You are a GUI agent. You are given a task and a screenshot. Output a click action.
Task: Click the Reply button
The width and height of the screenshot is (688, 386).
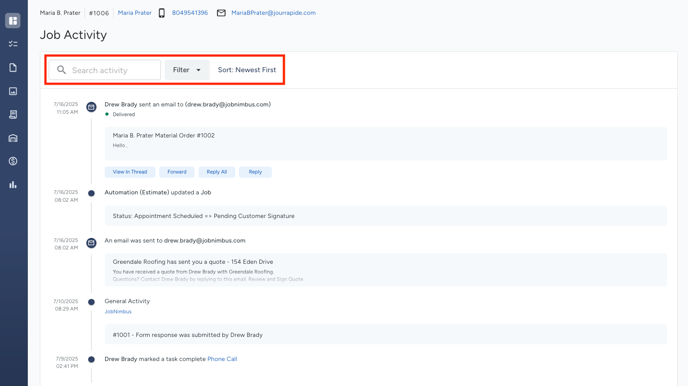[255, 172]
